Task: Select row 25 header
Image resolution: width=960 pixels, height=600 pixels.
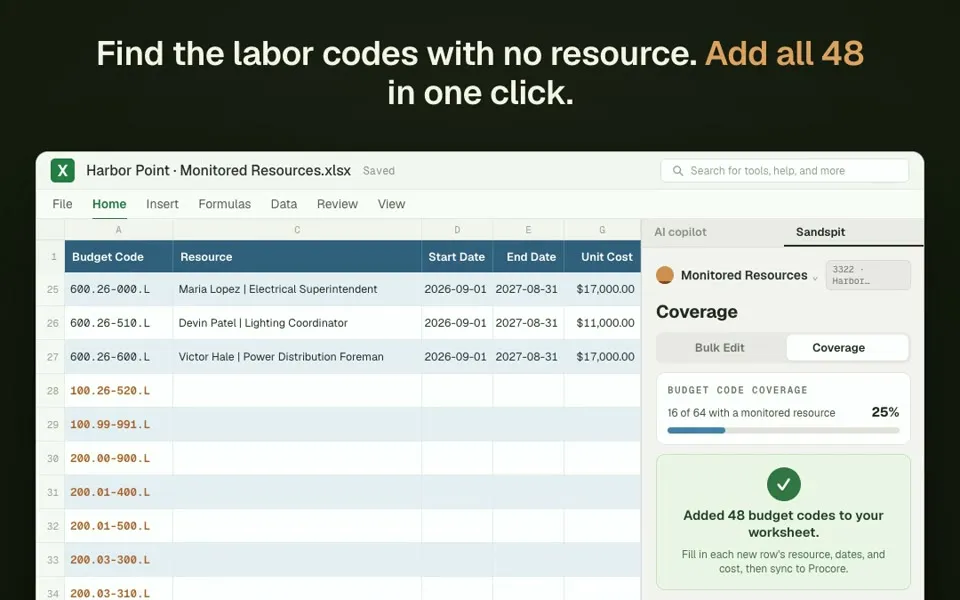Action: click(x=51, y=289)
